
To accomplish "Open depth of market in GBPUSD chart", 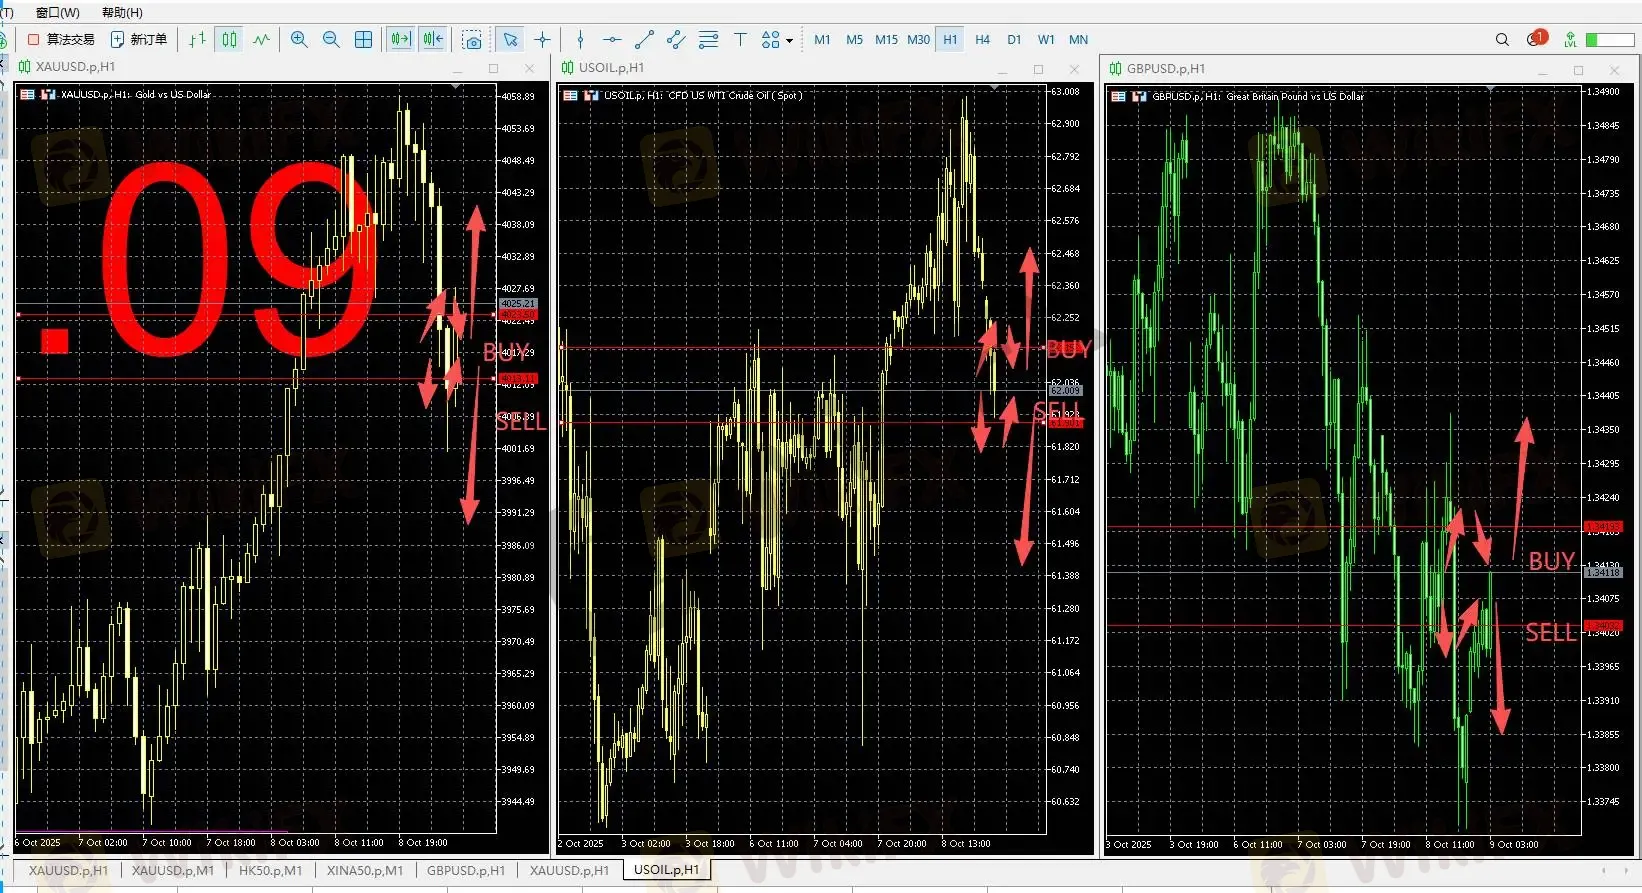I will coord(1139,97).
